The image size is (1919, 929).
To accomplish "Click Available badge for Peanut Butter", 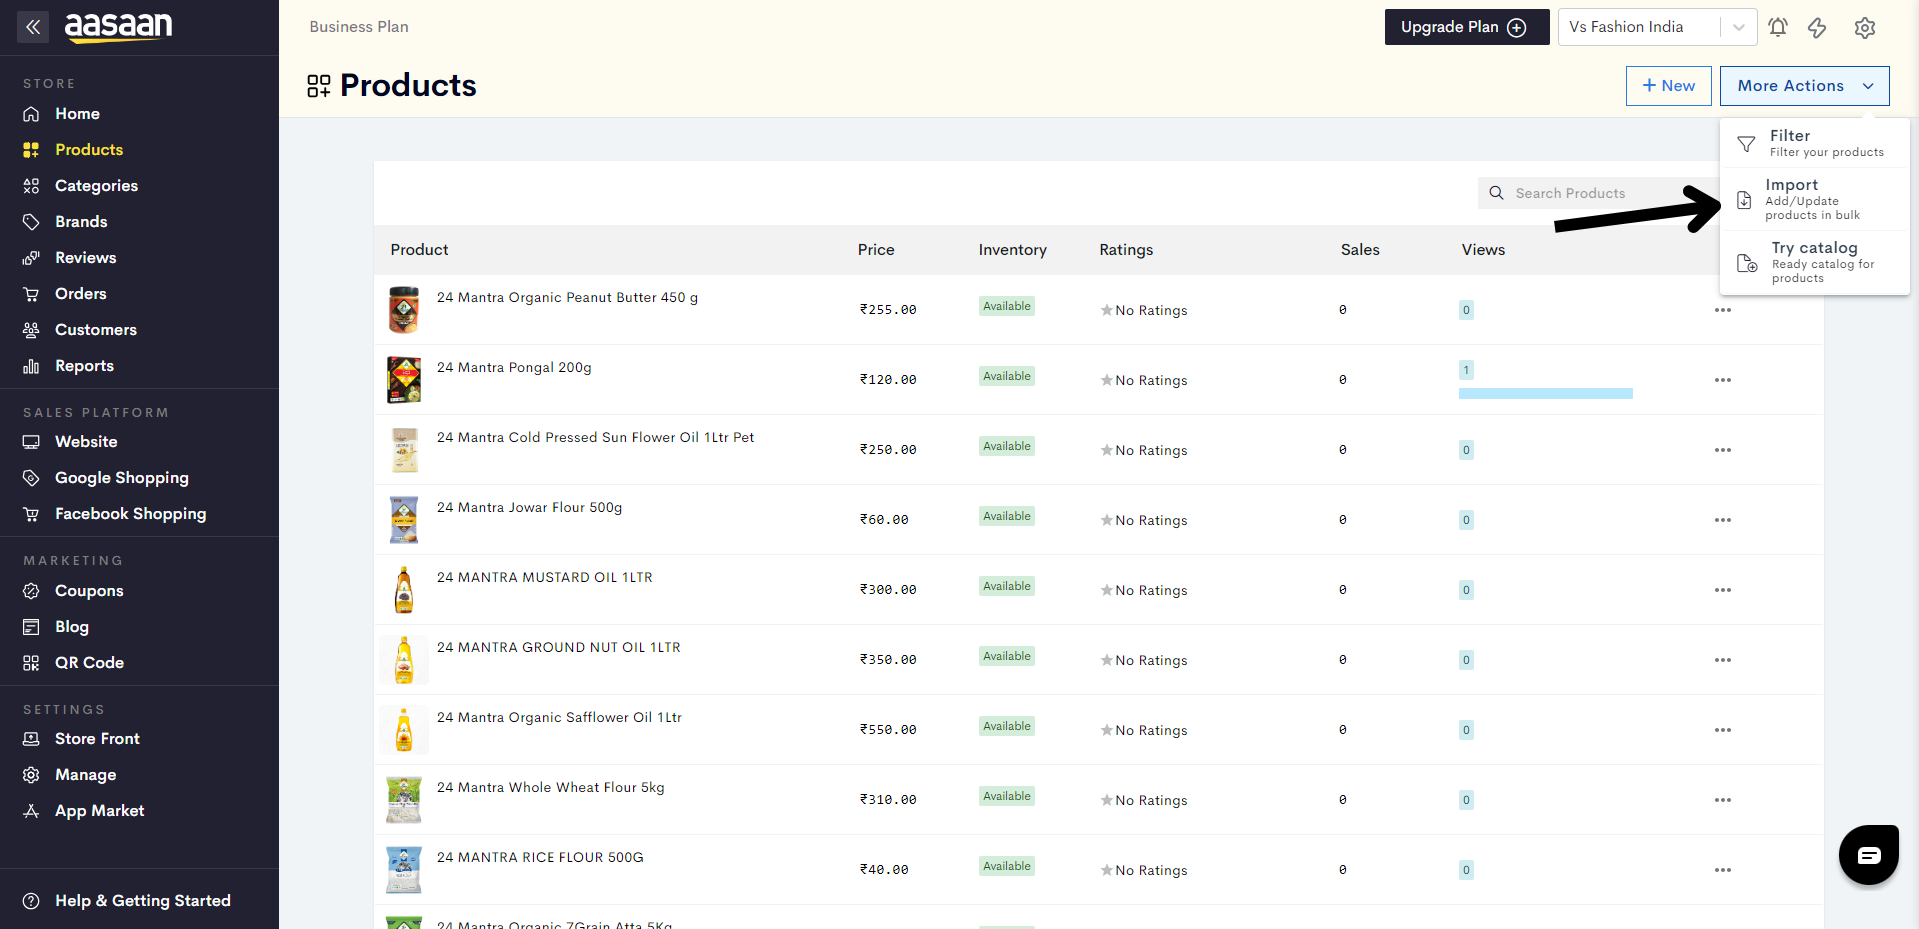I will click(x=1007, y=306).
